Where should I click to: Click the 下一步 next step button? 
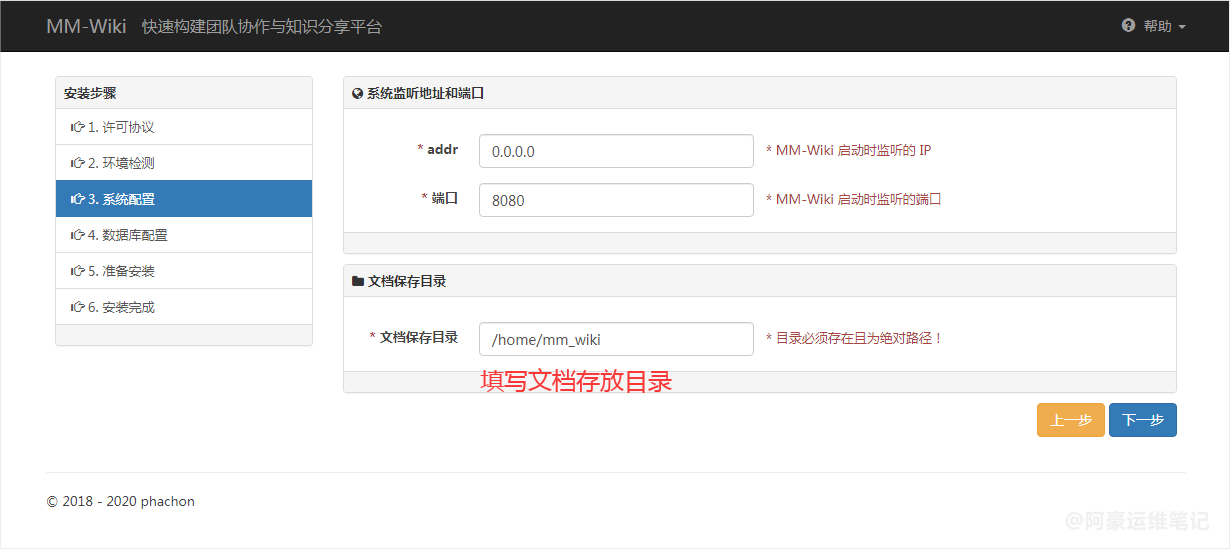pyautogui.click(x=1143, y=420)
